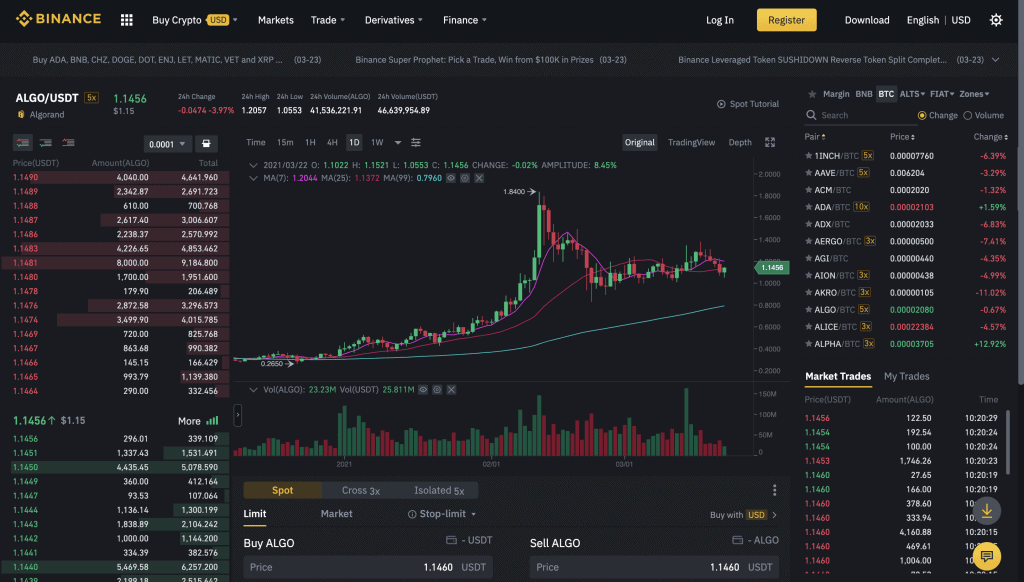Expand the chart to fullscreen
This screenshot has width=1024, height=582.
(770, 142)
